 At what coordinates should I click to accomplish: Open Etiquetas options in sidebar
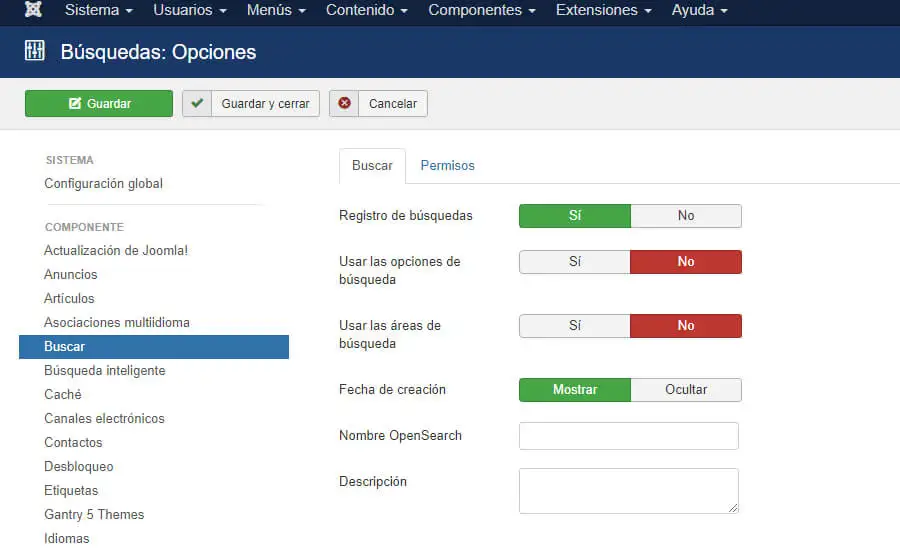[x=71, y=491]
